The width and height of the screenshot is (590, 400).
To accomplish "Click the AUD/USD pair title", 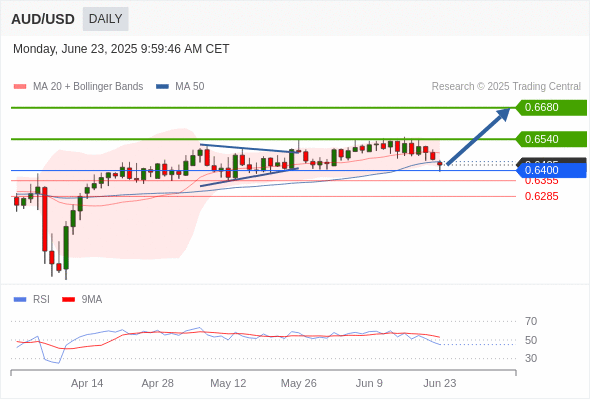I will [43, 19].
